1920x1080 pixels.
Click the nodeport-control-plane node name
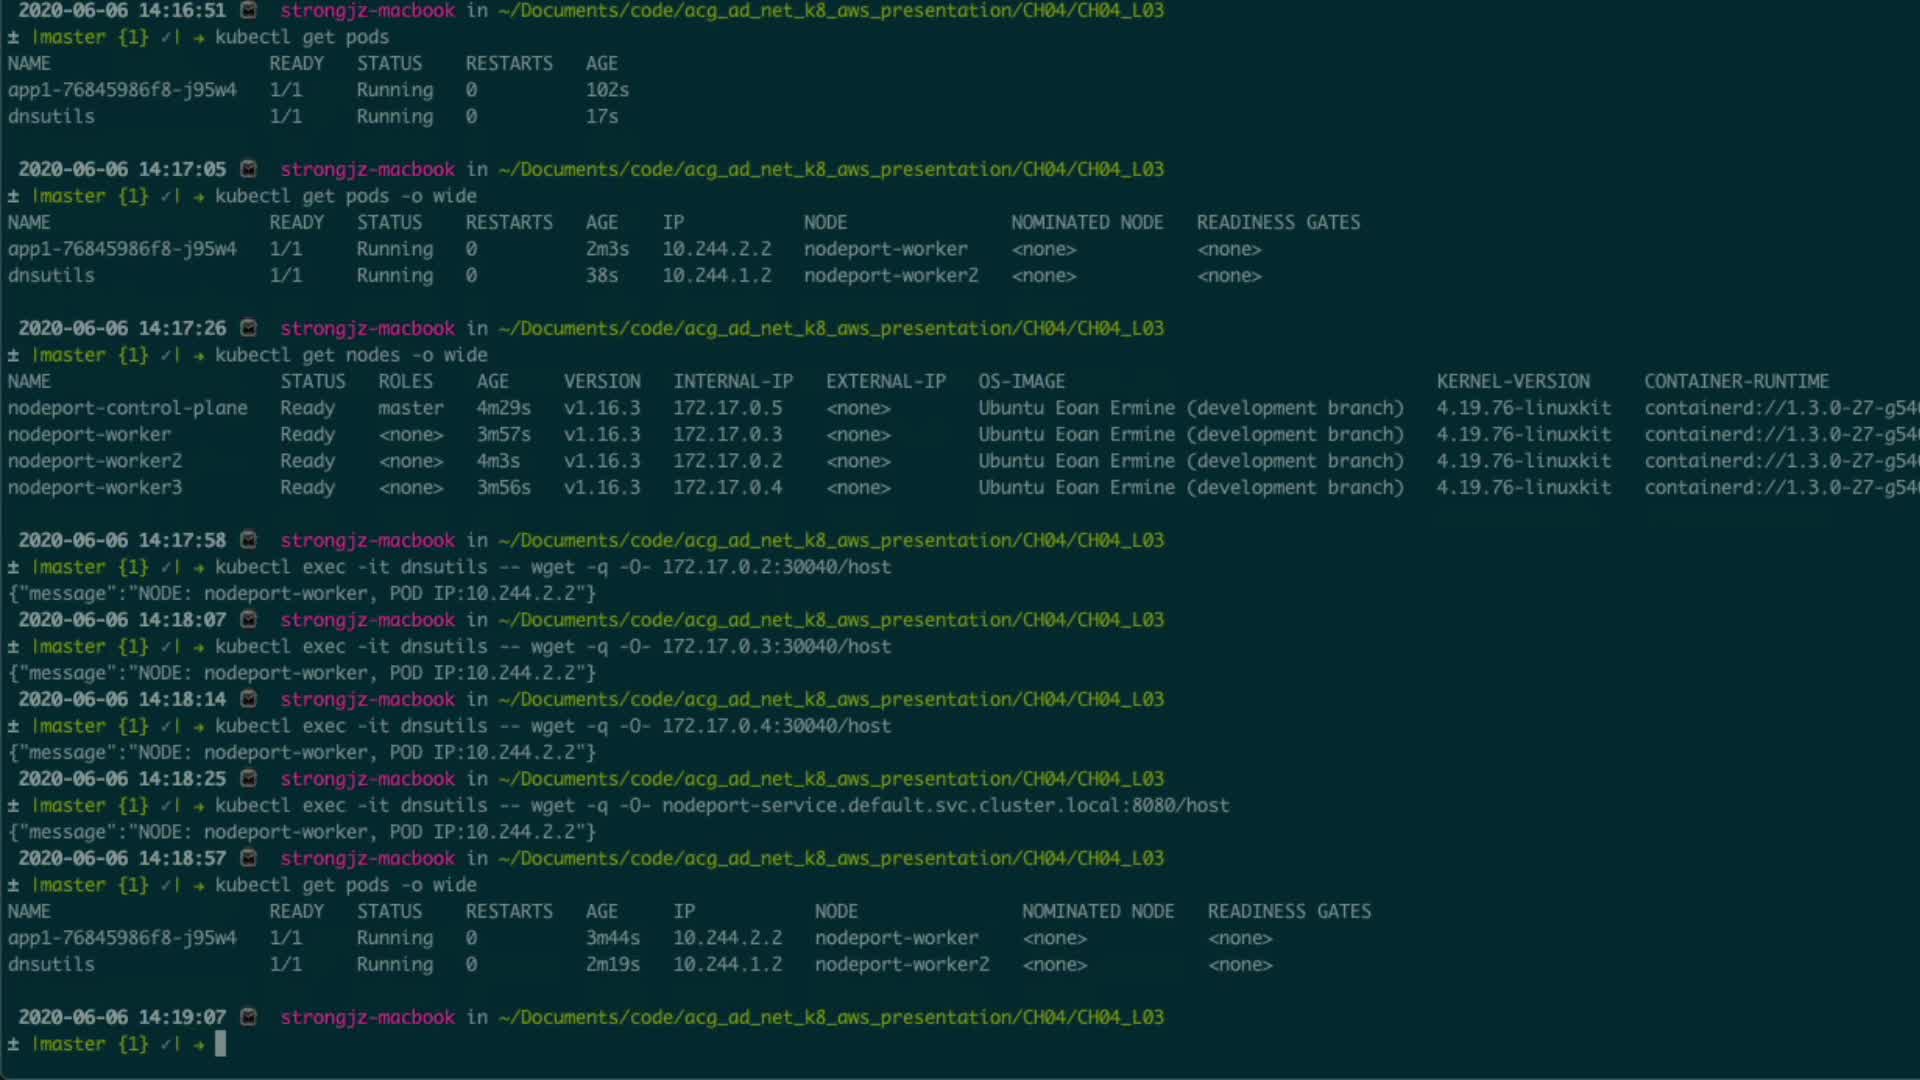[127, 408]
